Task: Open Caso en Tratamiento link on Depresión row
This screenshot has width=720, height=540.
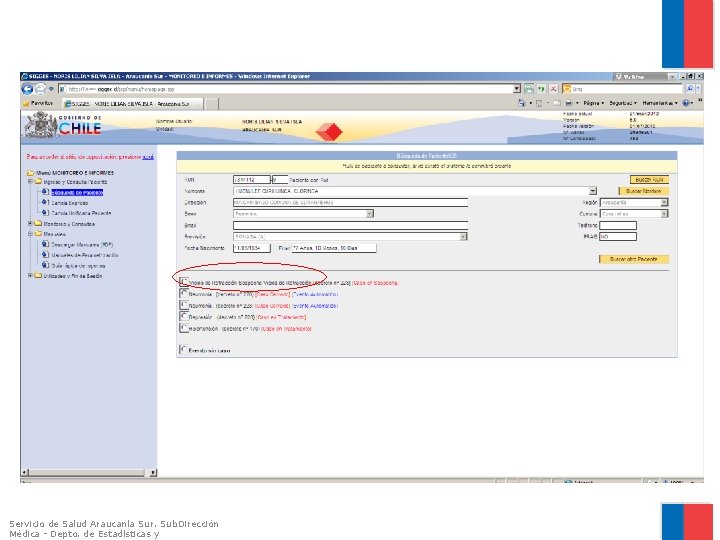Action: click(x=281, y=317)
